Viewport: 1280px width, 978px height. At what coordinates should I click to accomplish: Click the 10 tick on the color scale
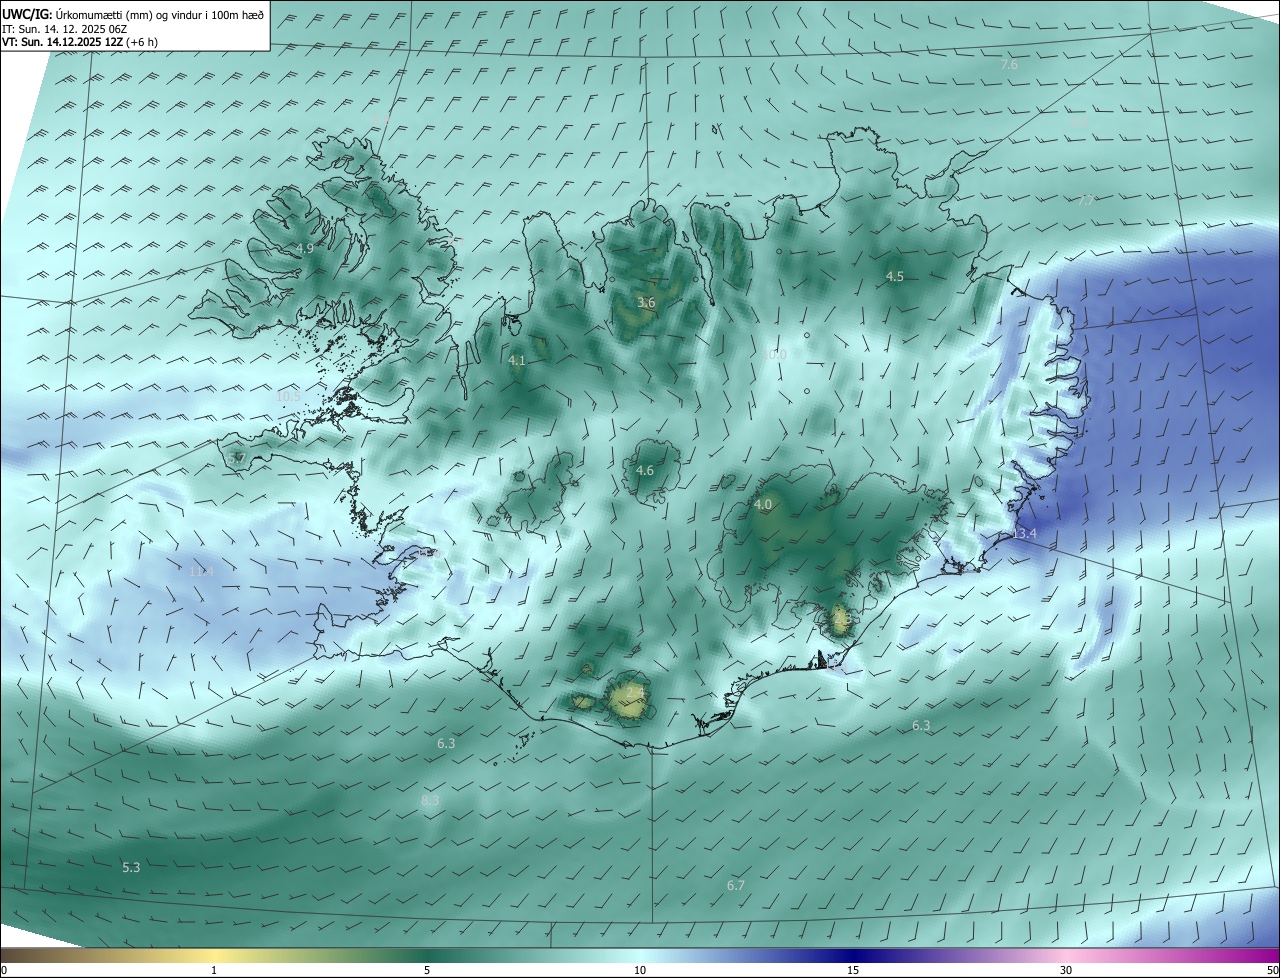point(640,970)
